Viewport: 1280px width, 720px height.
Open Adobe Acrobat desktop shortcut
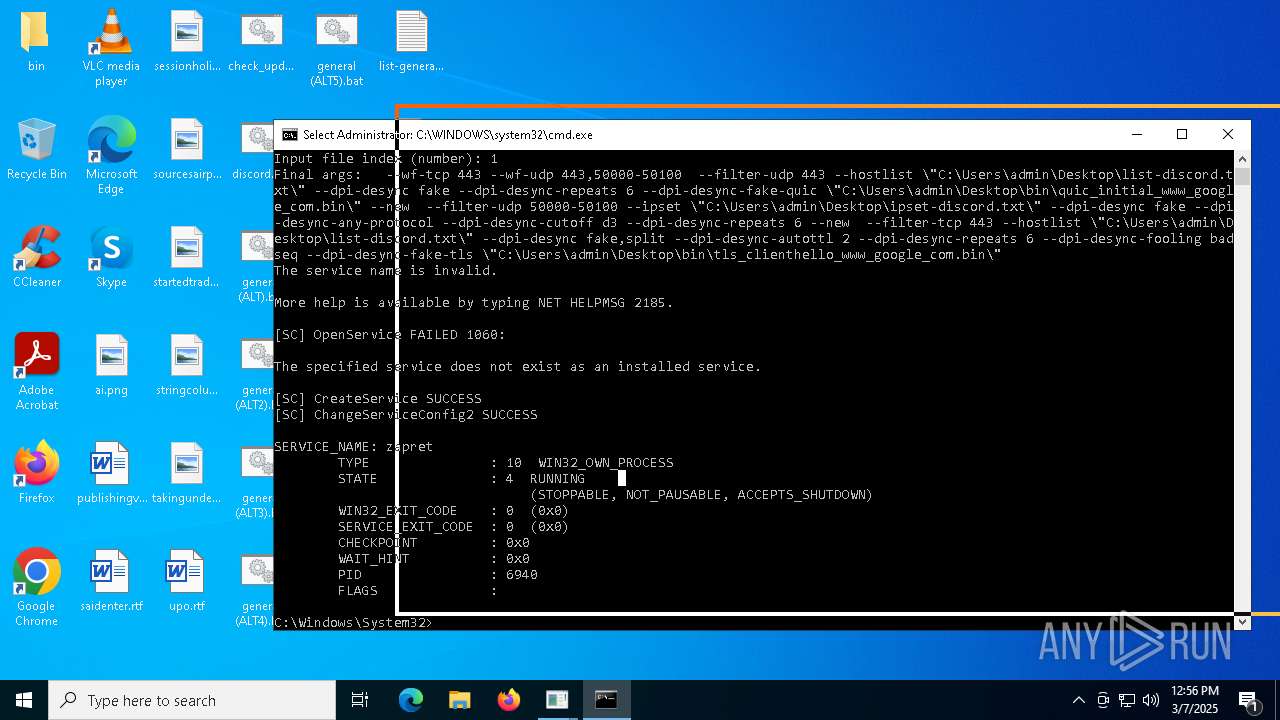tap(36, 371)
